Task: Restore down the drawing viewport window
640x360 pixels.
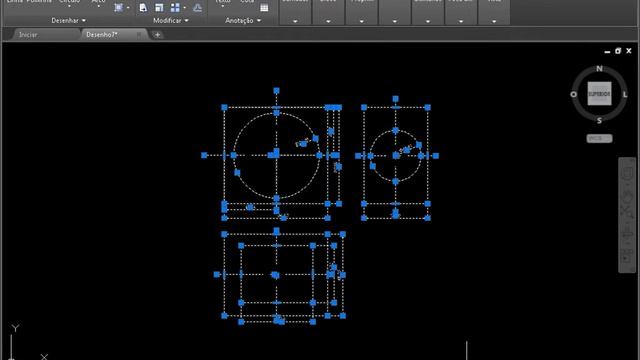Action: click(618, 51)
